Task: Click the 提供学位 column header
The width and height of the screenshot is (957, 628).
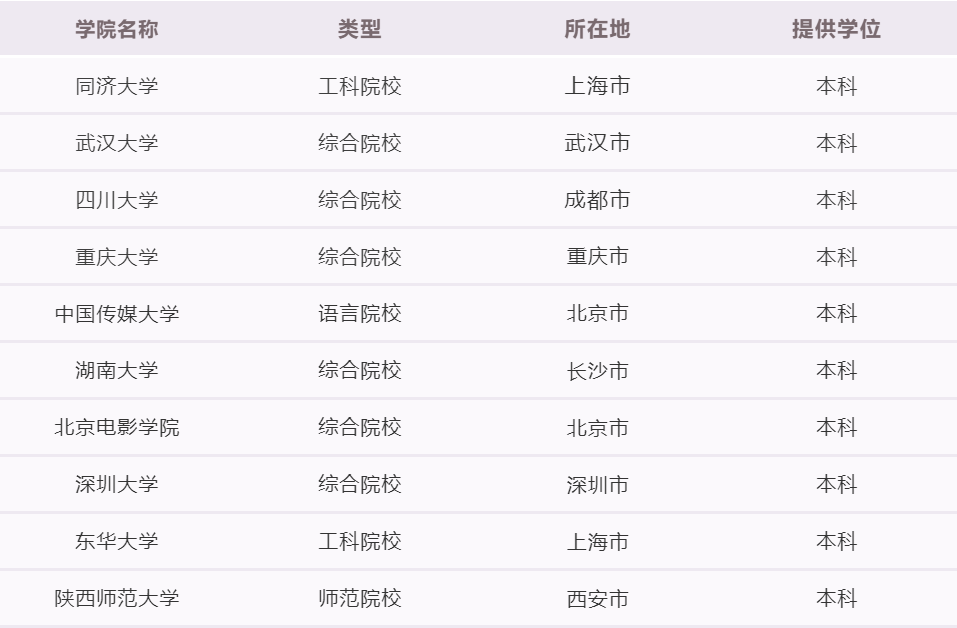Action: 836,29
